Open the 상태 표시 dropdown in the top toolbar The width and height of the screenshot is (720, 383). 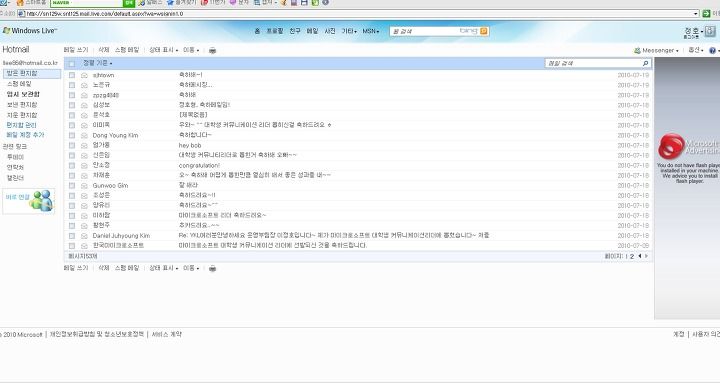coord(163,50)
